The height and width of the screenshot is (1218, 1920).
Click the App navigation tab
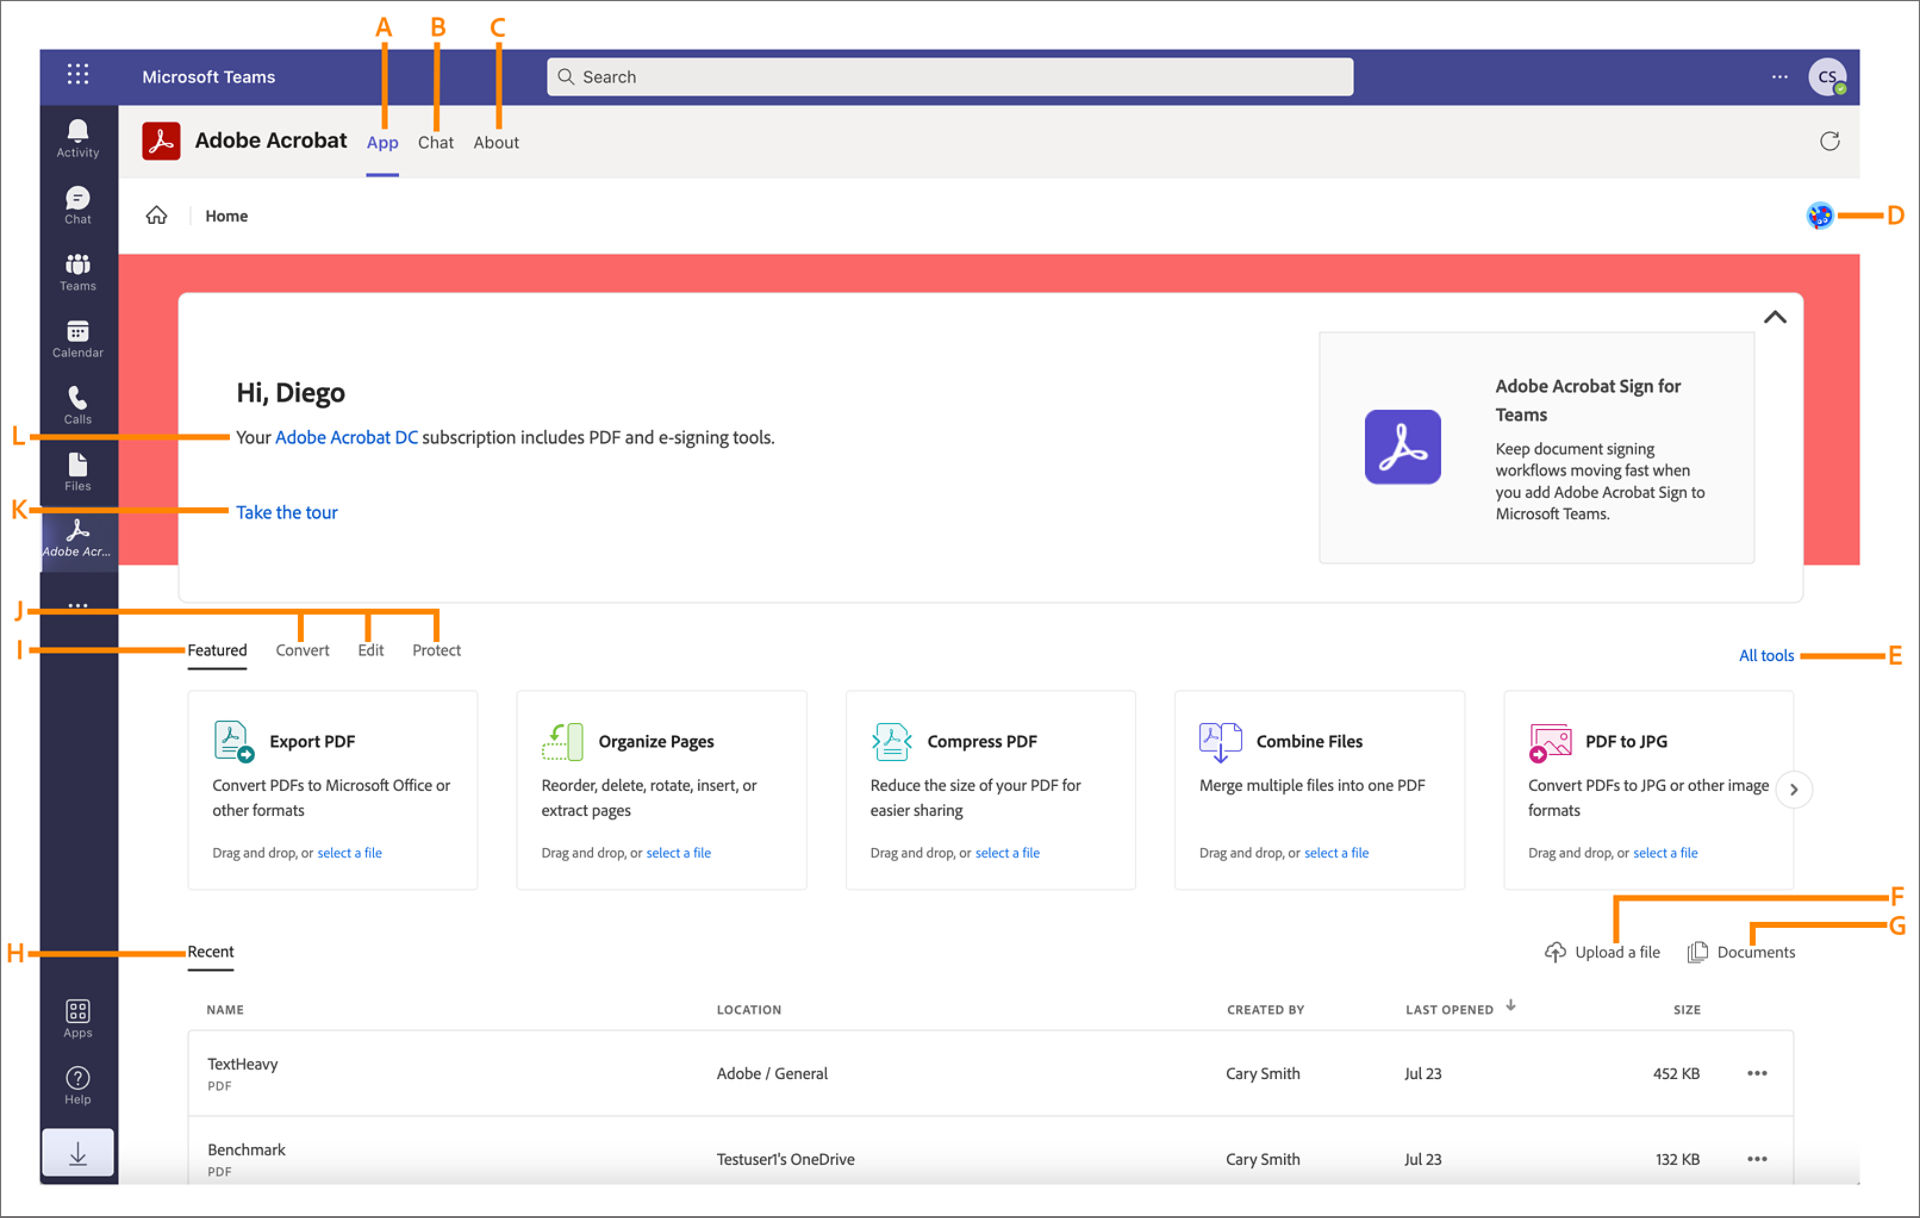pos(381,140)
